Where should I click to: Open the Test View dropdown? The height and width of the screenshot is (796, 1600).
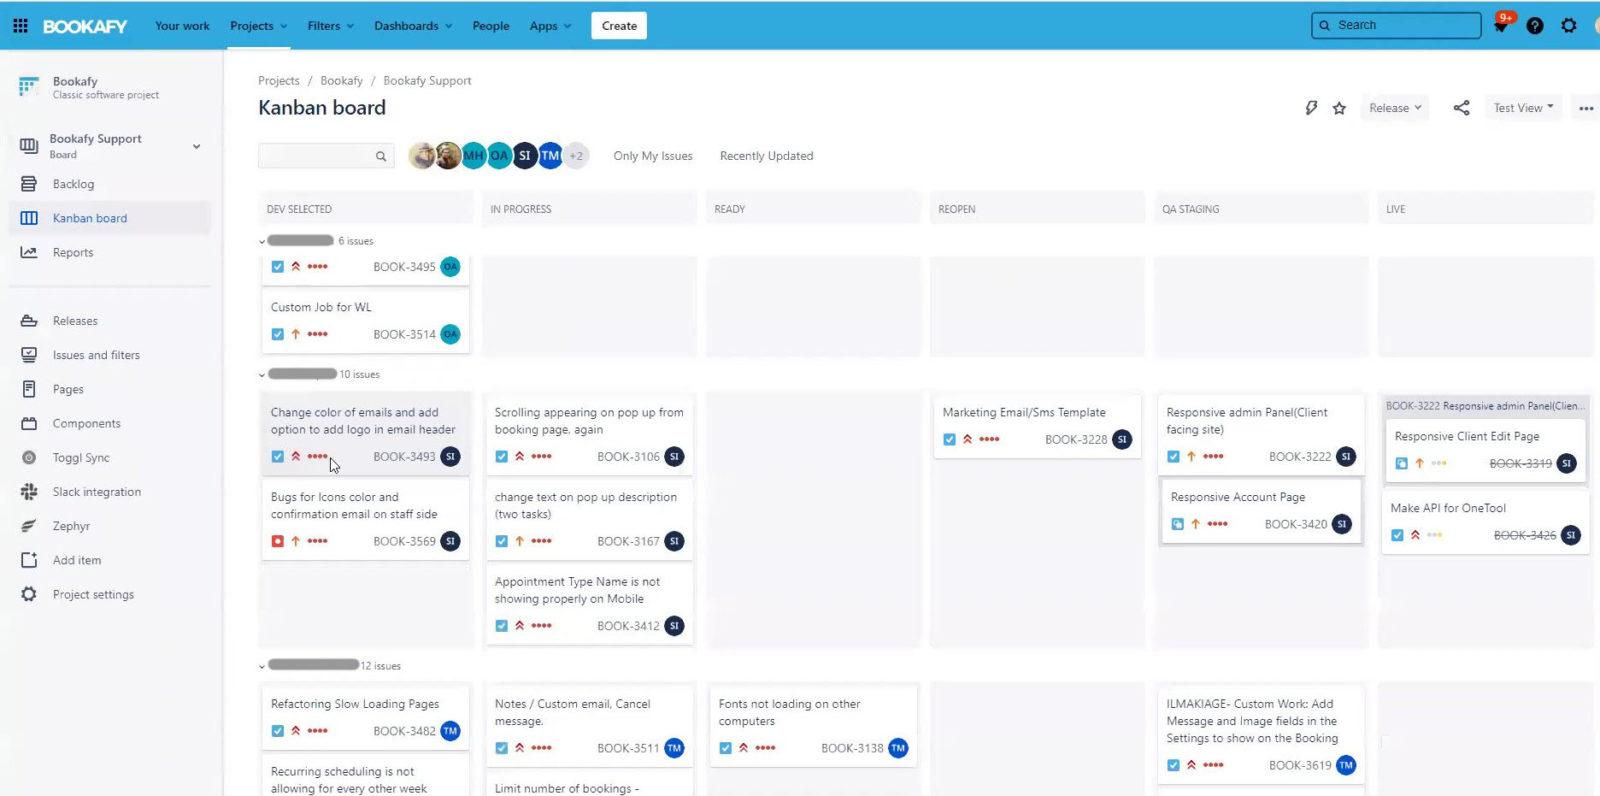click(1523, 108)
